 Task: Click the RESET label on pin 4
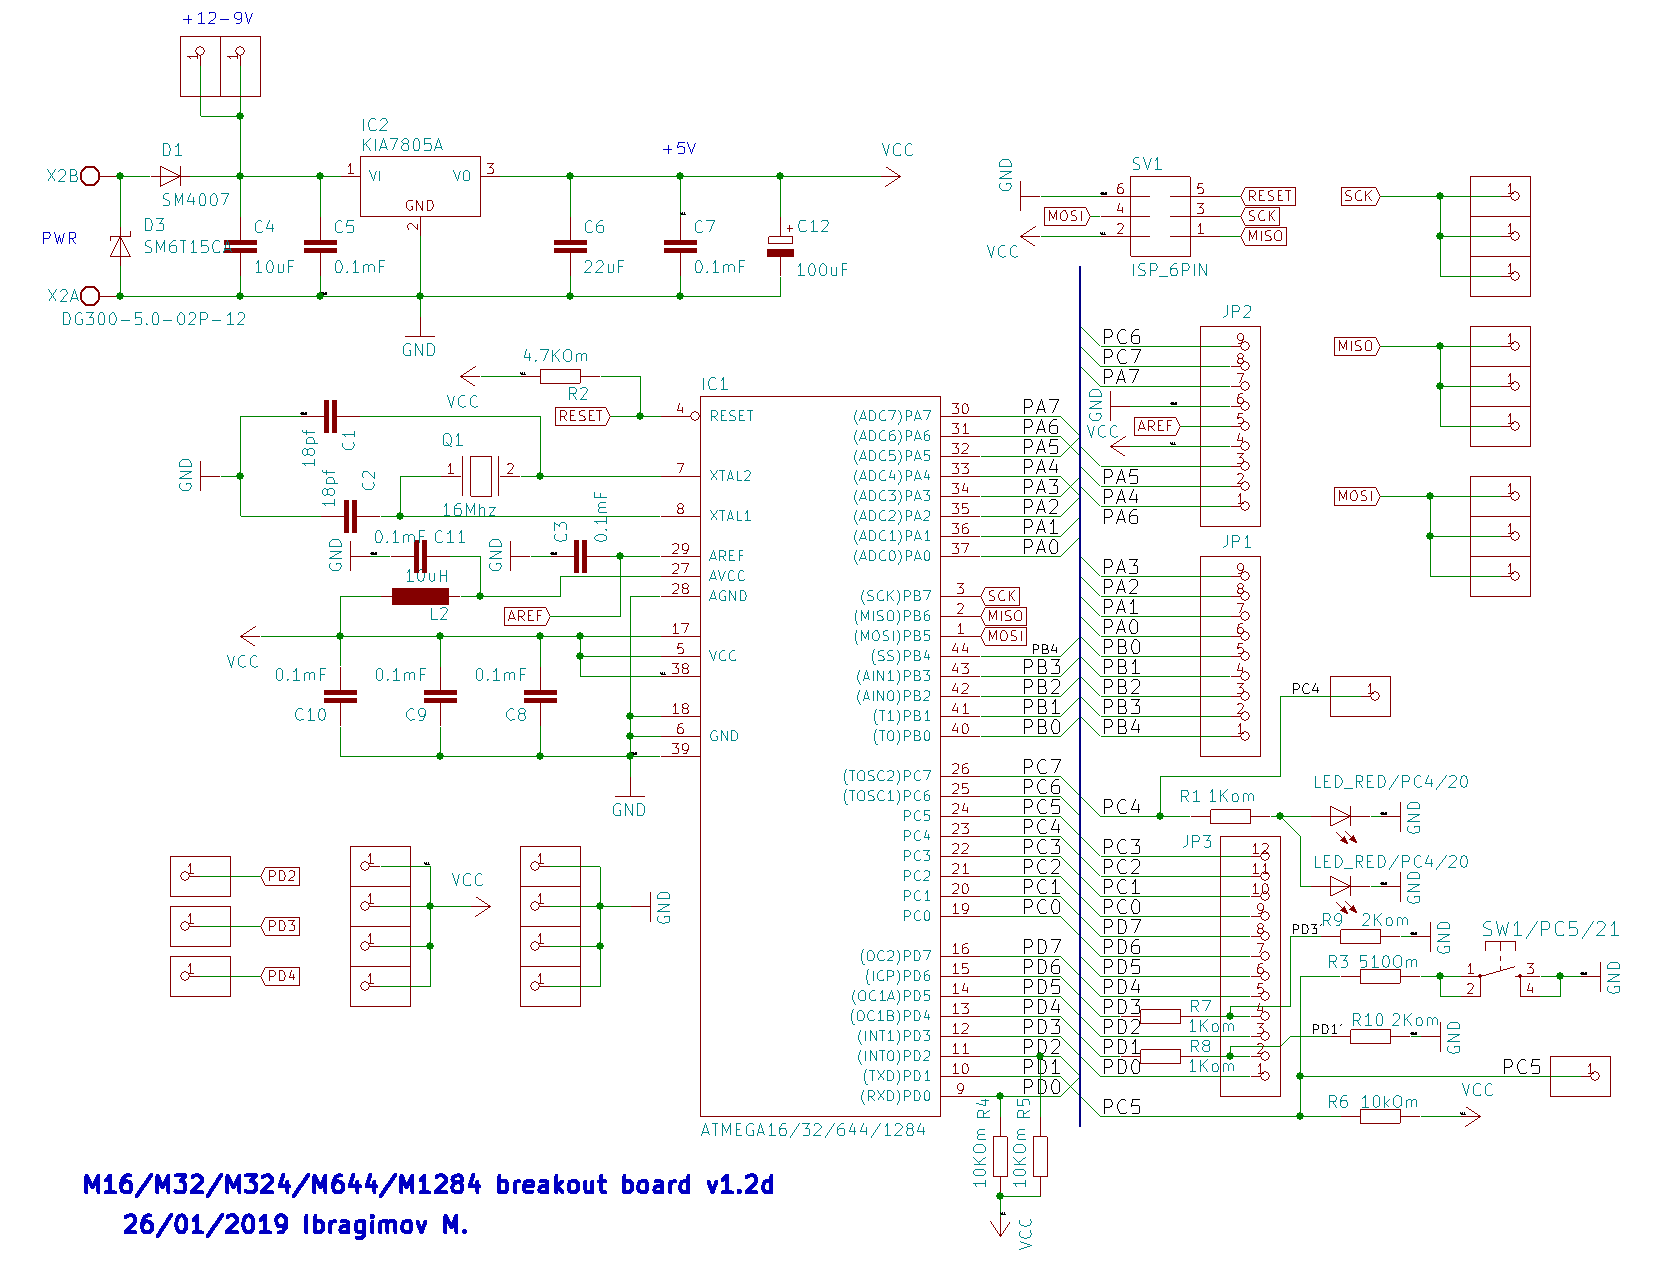click(x=580, y=416)
